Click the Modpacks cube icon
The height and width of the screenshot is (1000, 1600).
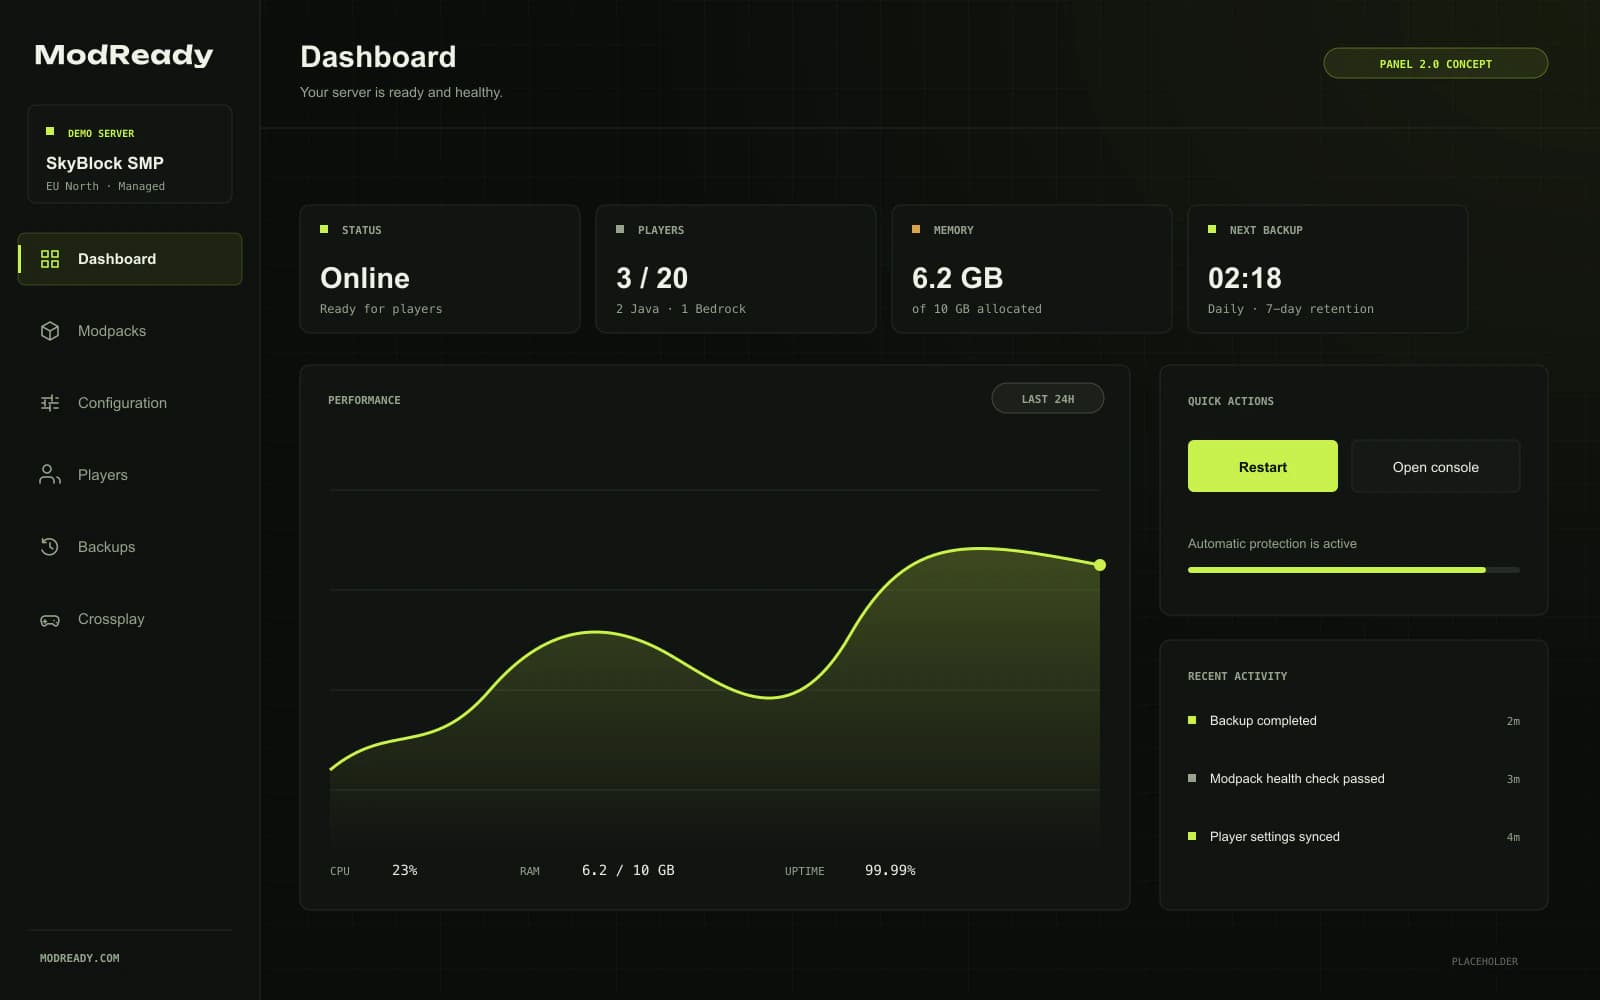pos(50,331)
